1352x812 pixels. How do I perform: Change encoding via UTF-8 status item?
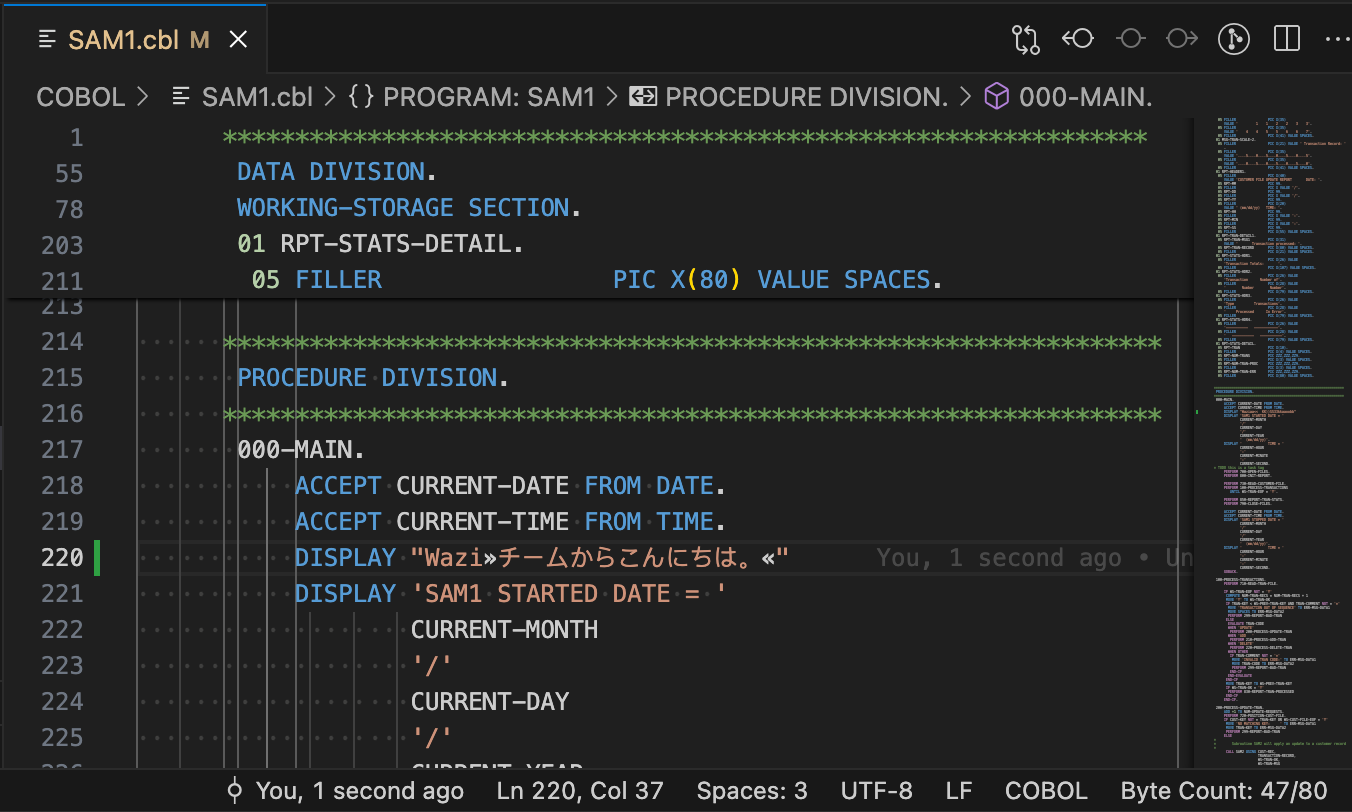876,790
